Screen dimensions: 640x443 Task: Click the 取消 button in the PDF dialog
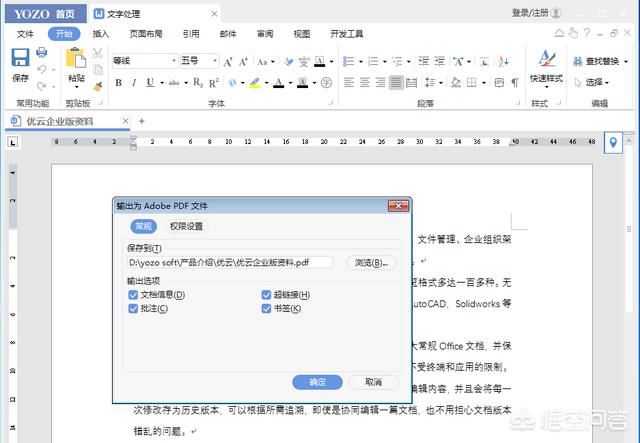[x=373, y=382]
